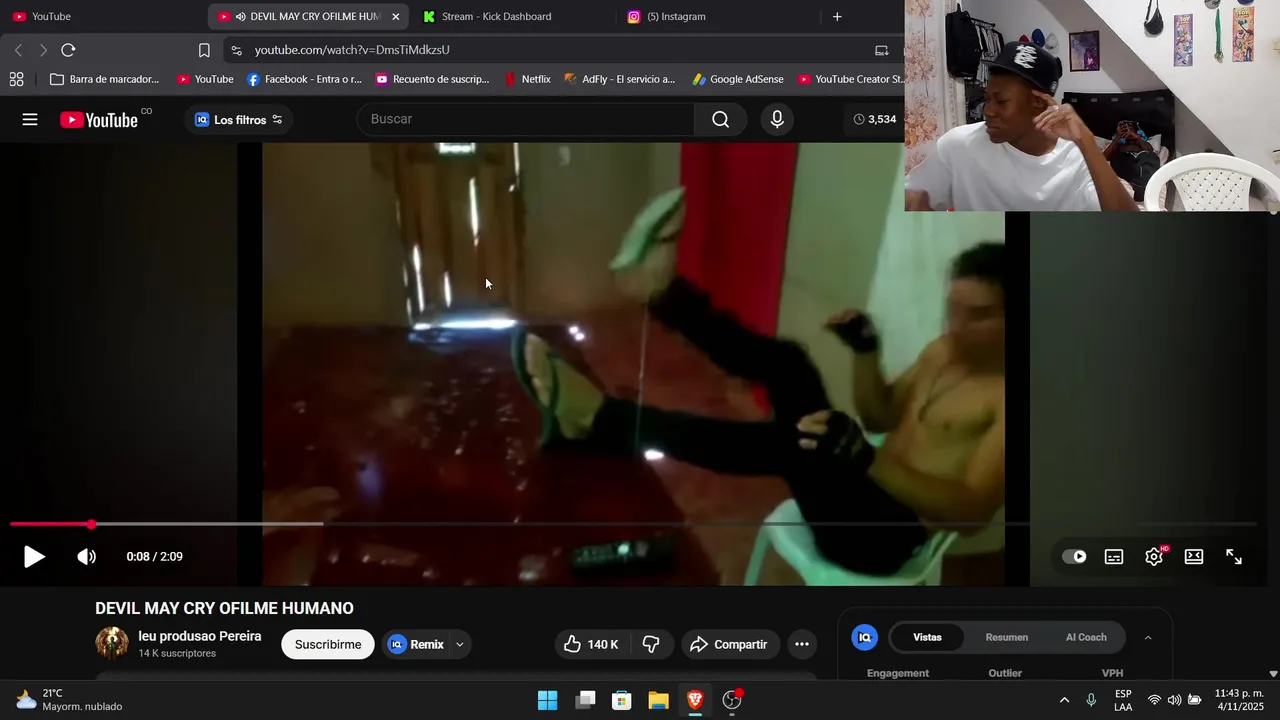Screen dimensions: 1280x720
Task: Focus the Buscar search field
Action: tap(526, 119)
